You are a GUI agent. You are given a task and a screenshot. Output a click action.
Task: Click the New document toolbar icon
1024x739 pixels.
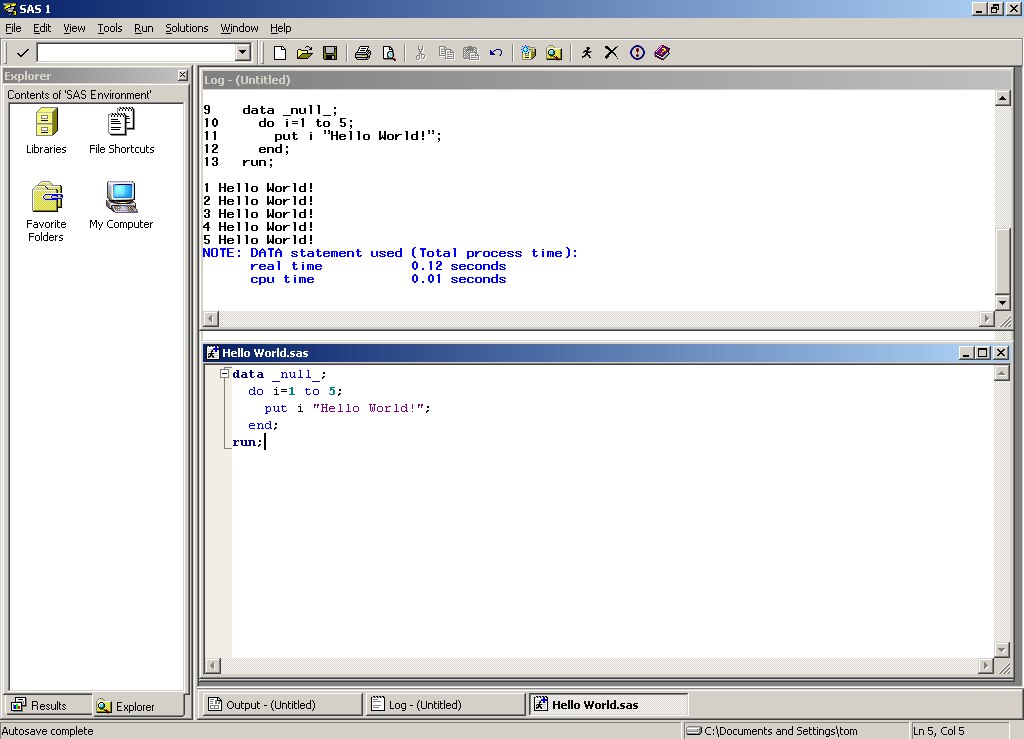pyautogui.click(x=280, y=52)
